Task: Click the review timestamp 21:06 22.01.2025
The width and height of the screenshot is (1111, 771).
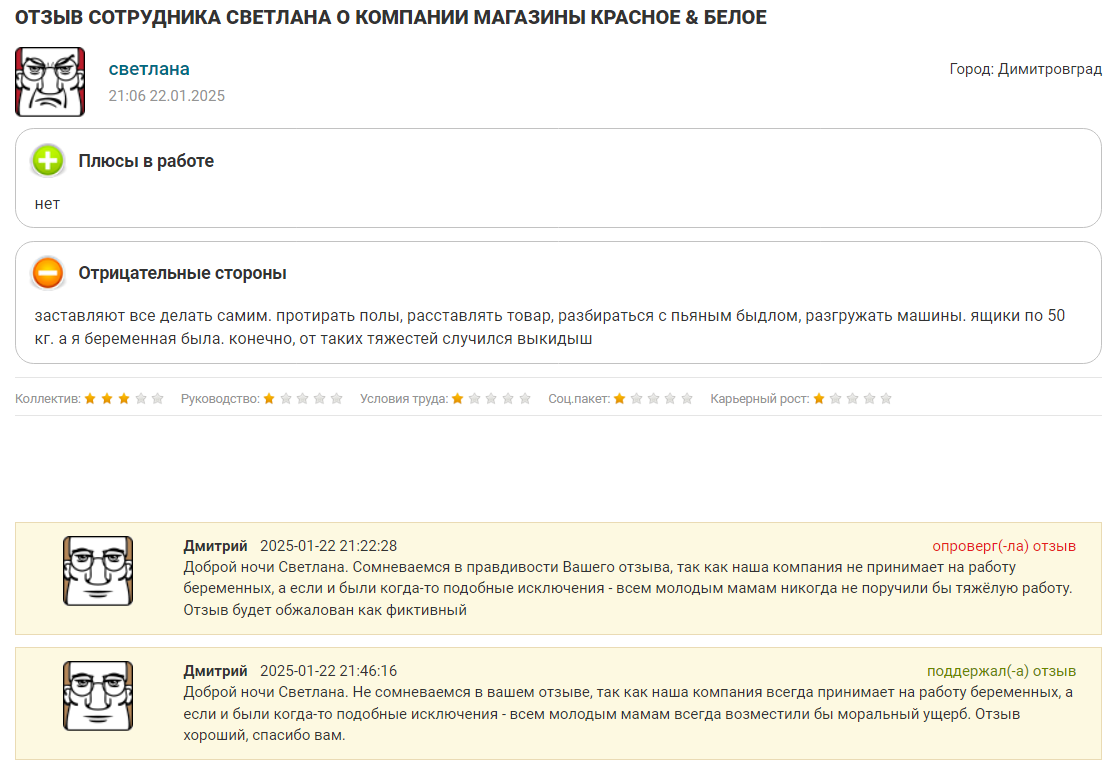Action: 167,96
